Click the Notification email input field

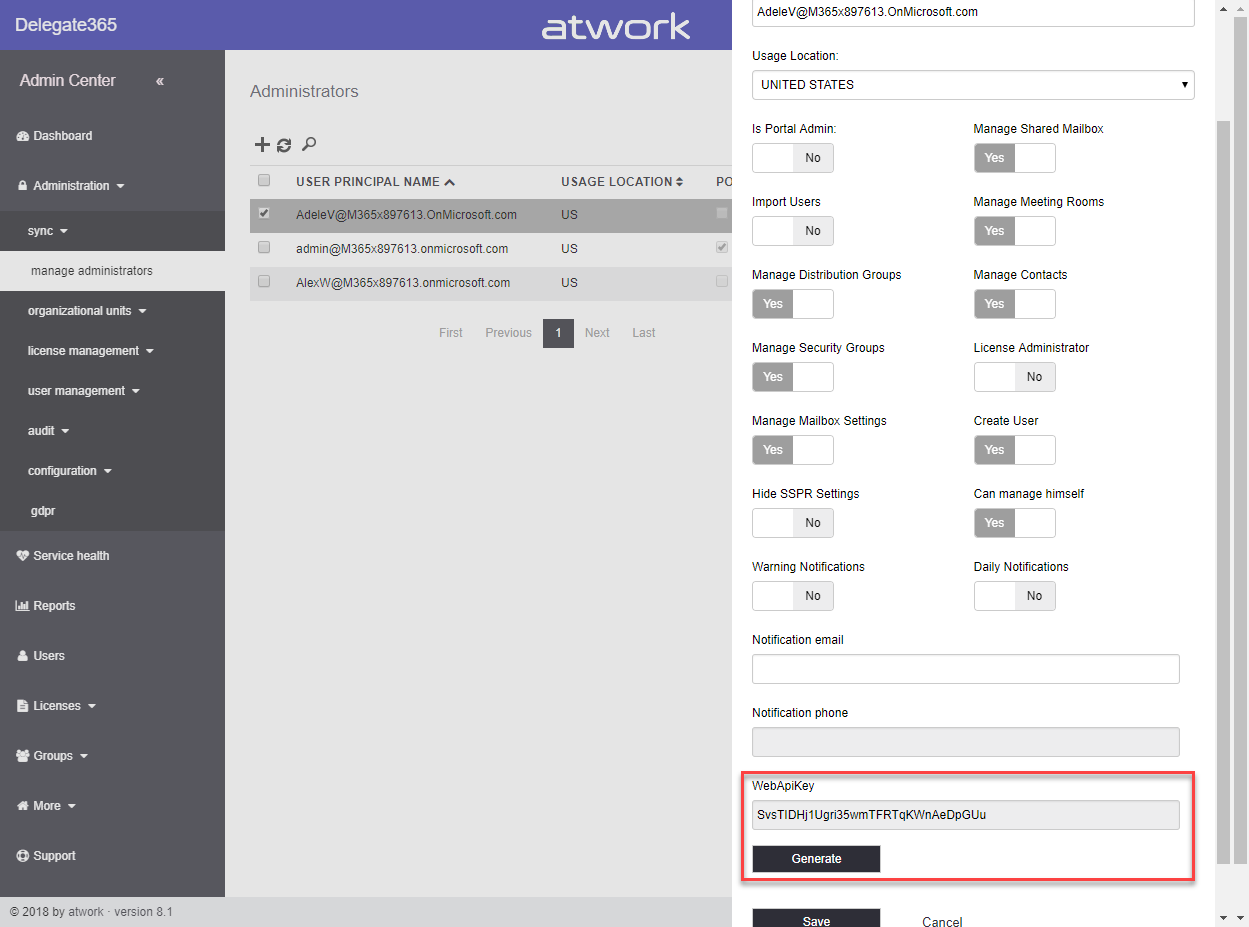(x=965, y=669)
